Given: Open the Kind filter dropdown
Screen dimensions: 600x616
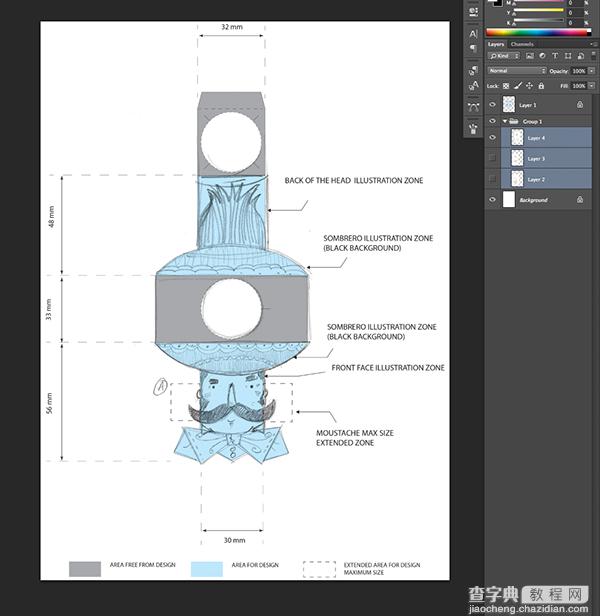Looking at the screenshot, I should (504, 56).
